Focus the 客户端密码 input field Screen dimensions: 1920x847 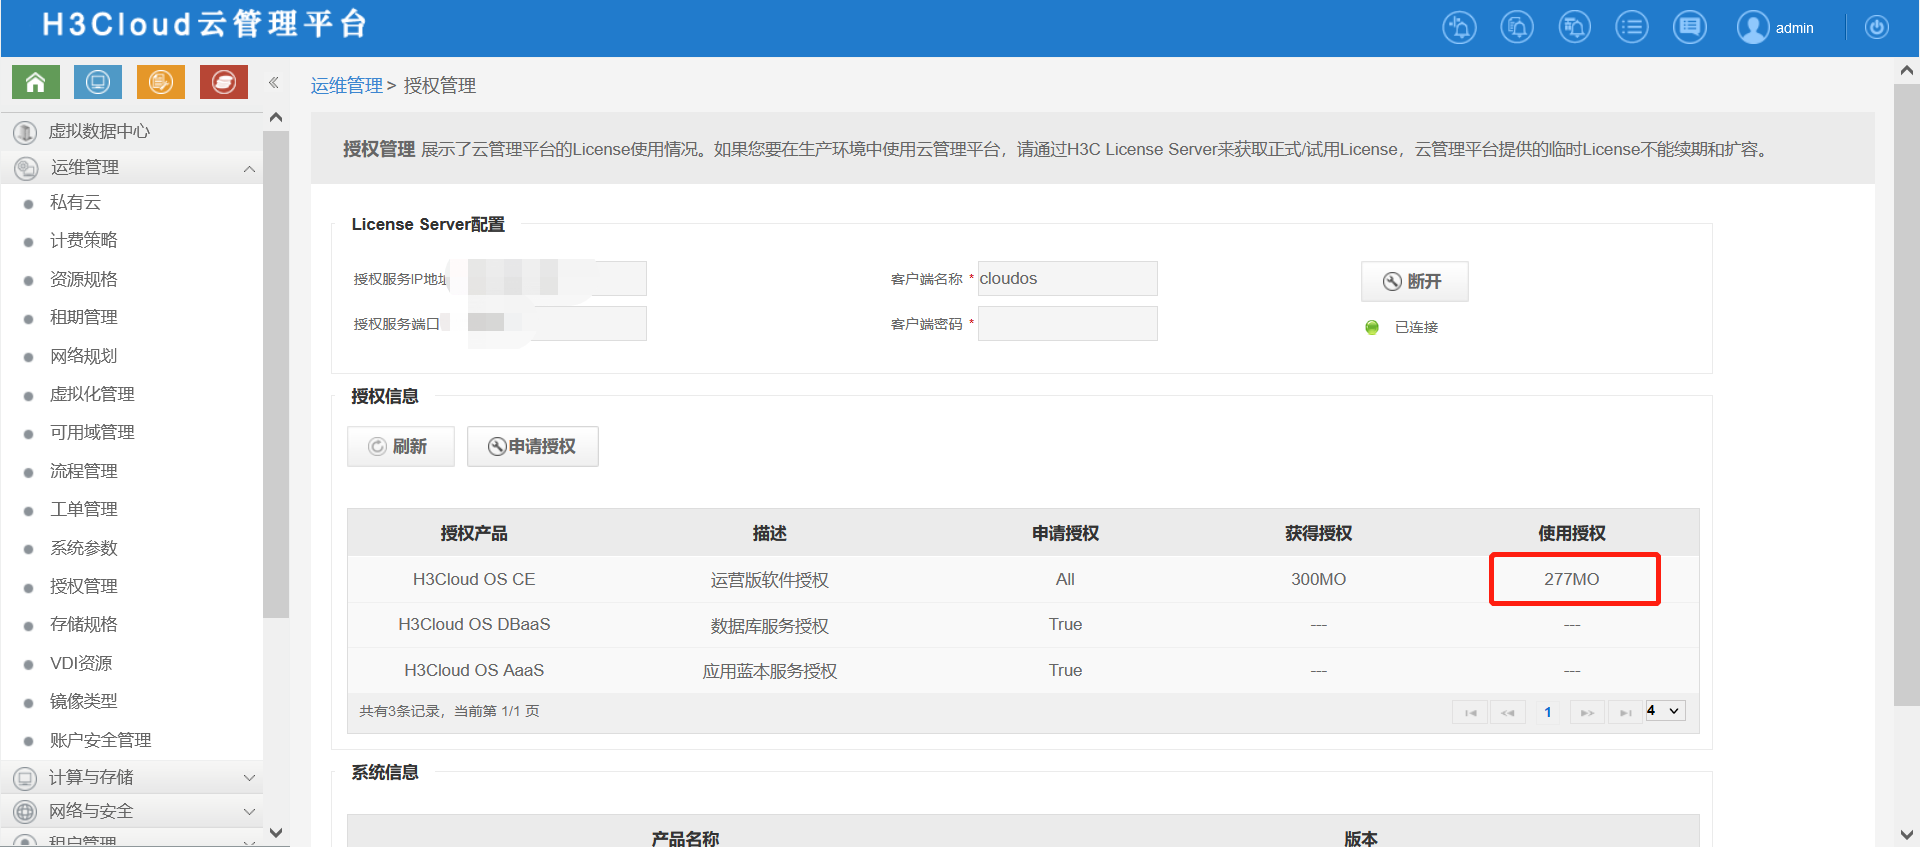(1067, 323)
